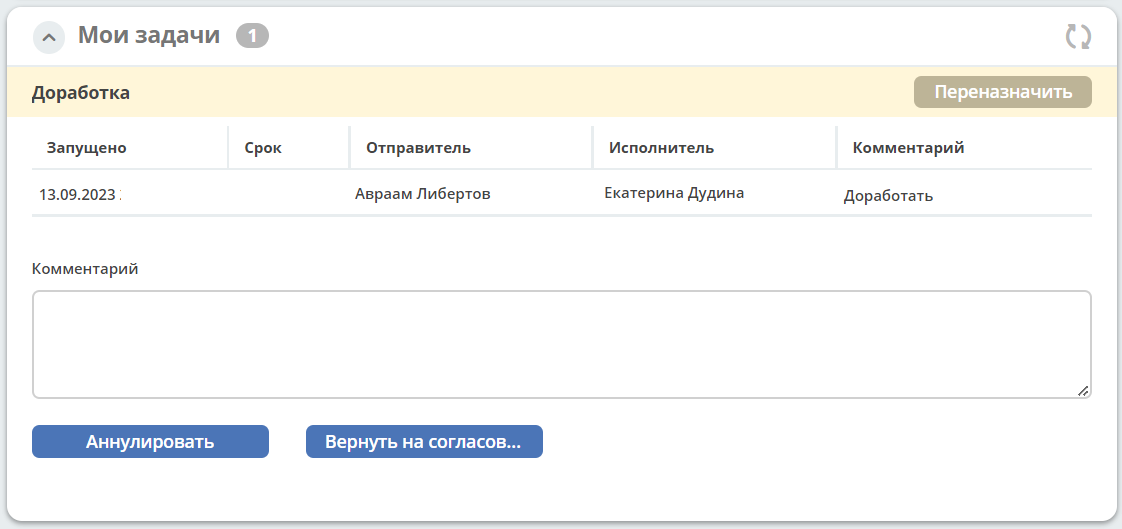The image size is (1122, 529).
Task: Click sender Авраам Либертов
Action: (423, 194)
